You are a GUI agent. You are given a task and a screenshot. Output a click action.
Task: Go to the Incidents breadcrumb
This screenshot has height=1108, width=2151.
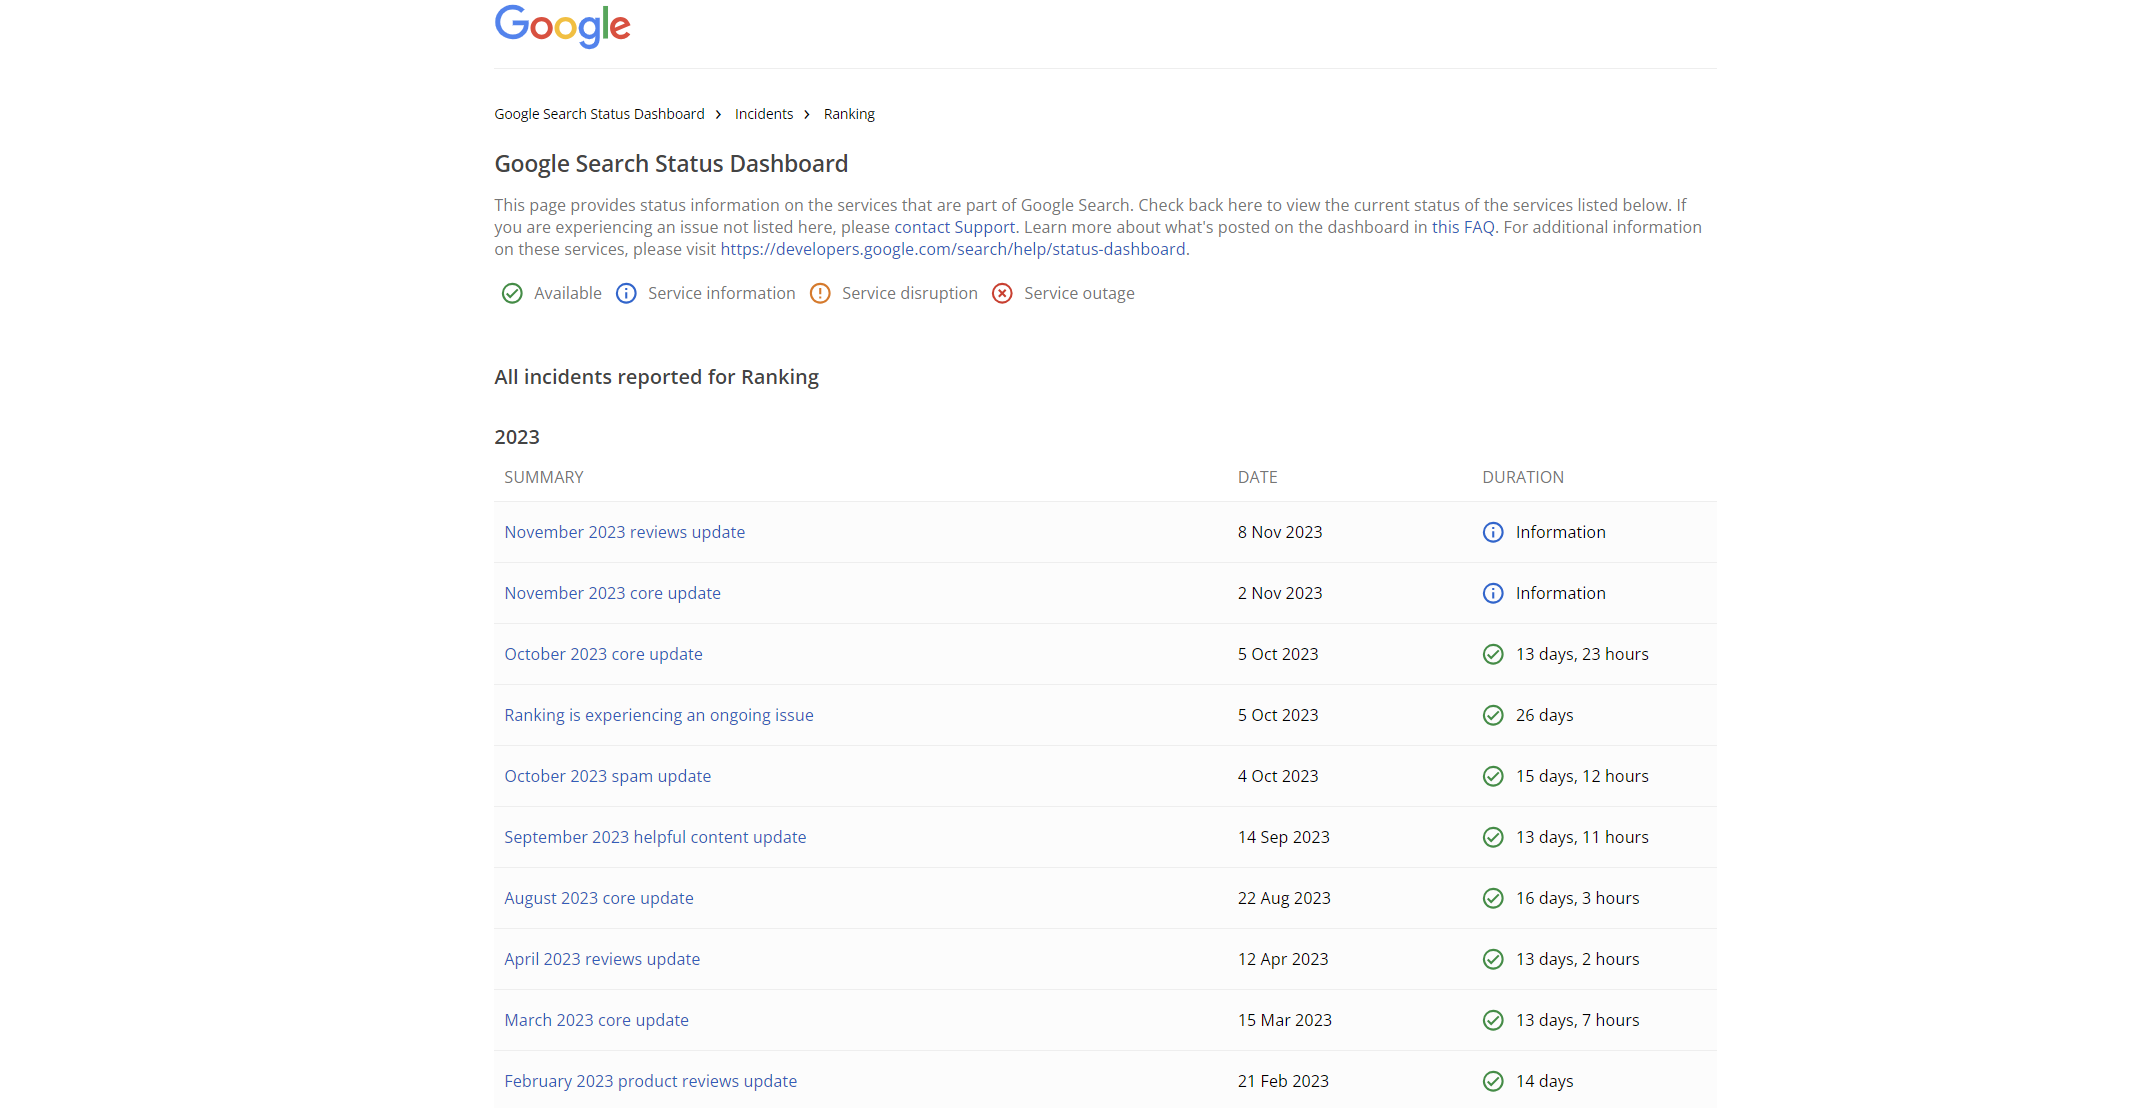[x=763, y=114]
